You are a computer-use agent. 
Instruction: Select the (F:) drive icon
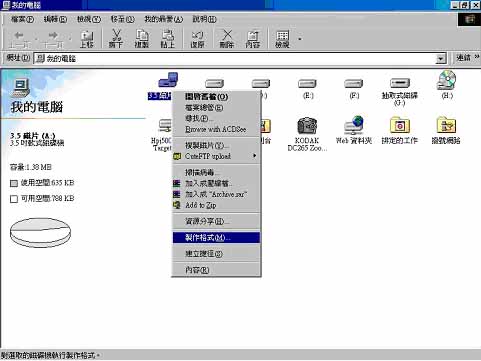(x=353, y=83)
